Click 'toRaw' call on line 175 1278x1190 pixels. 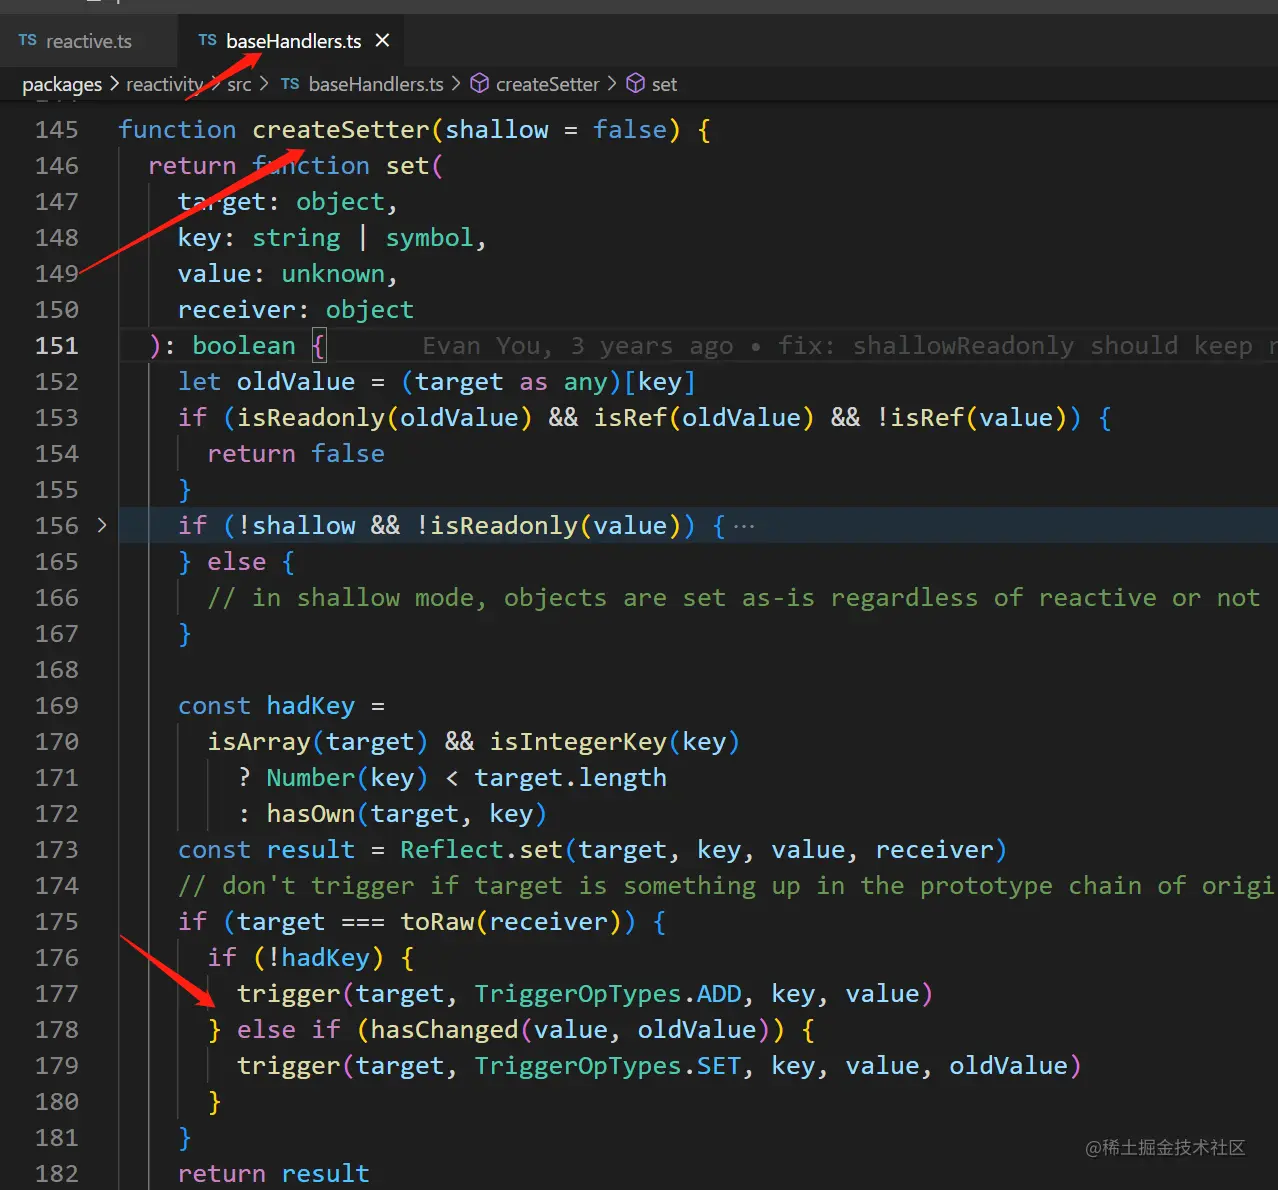(438, 922)
